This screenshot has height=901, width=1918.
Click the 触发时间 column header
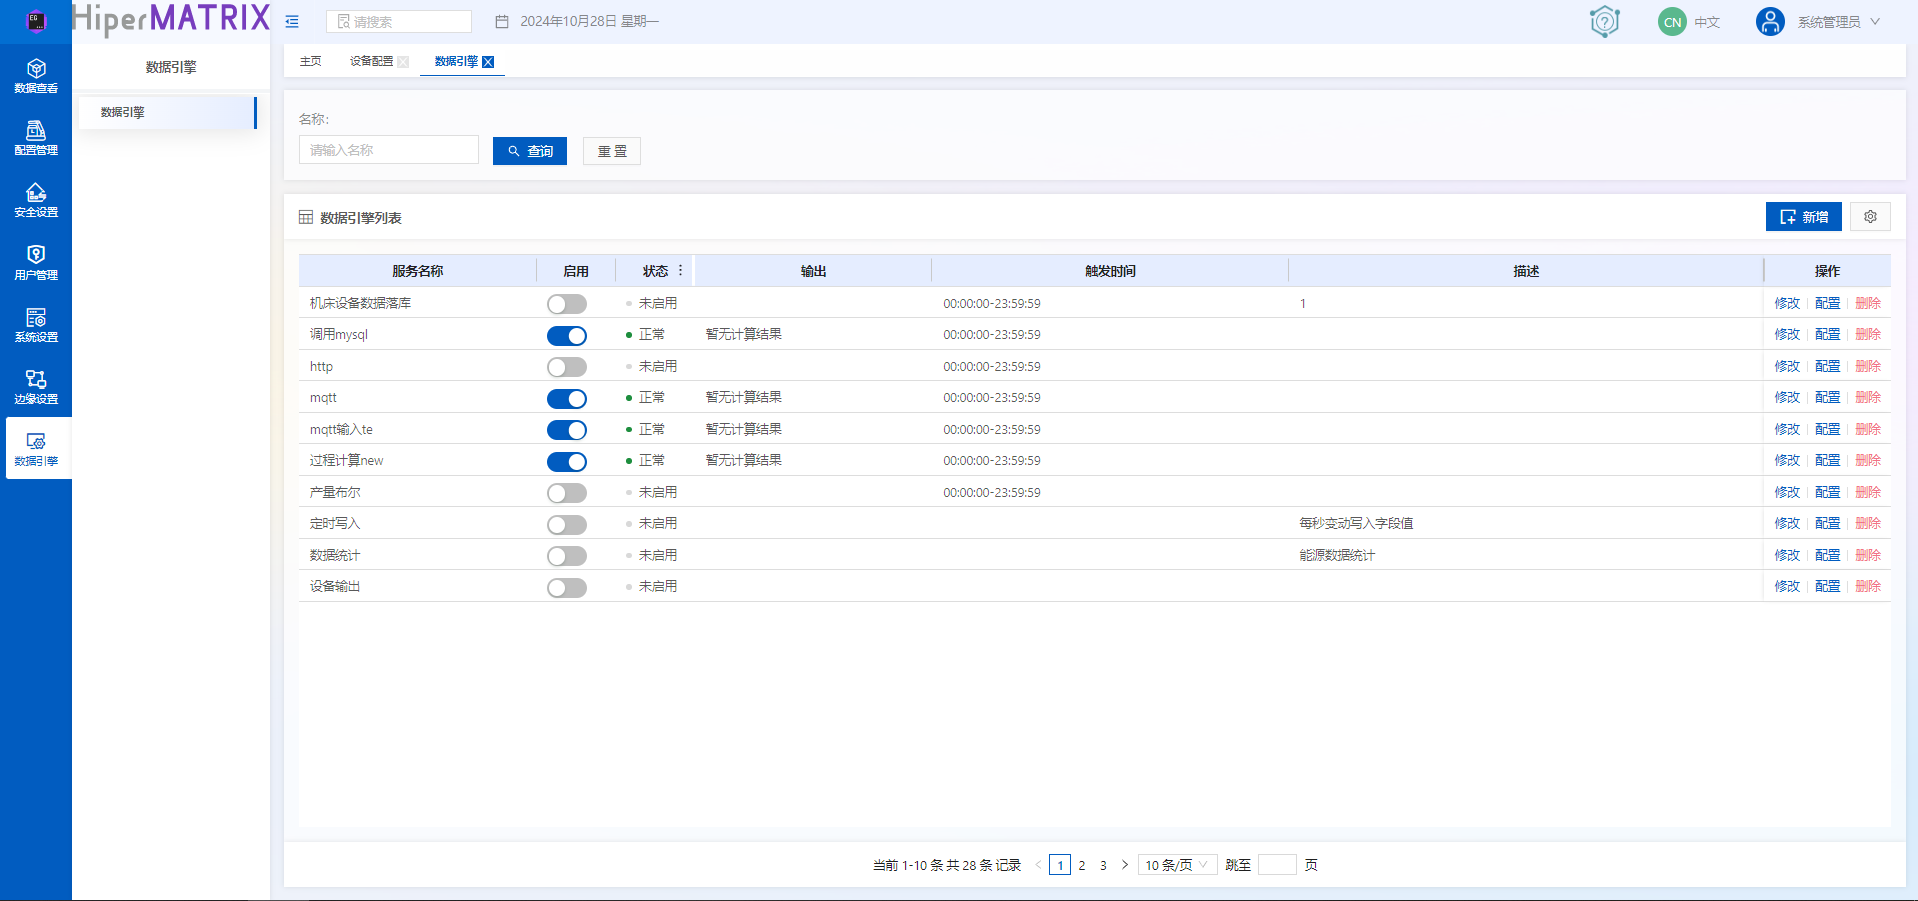[x=1110, y=271]
